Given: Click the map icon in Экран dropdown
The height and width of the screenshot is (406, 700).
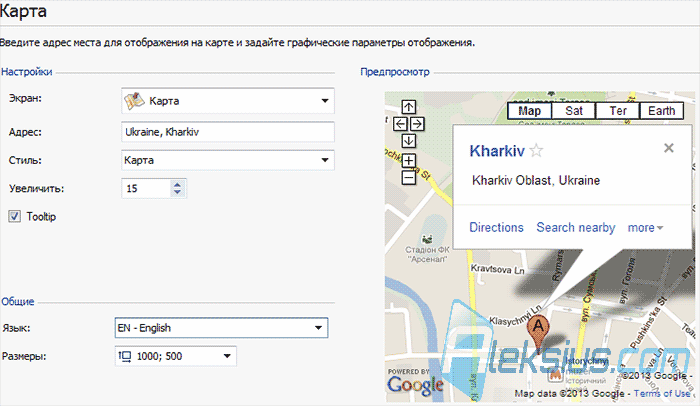Looking at the screenshot, I should click(134, 101).
